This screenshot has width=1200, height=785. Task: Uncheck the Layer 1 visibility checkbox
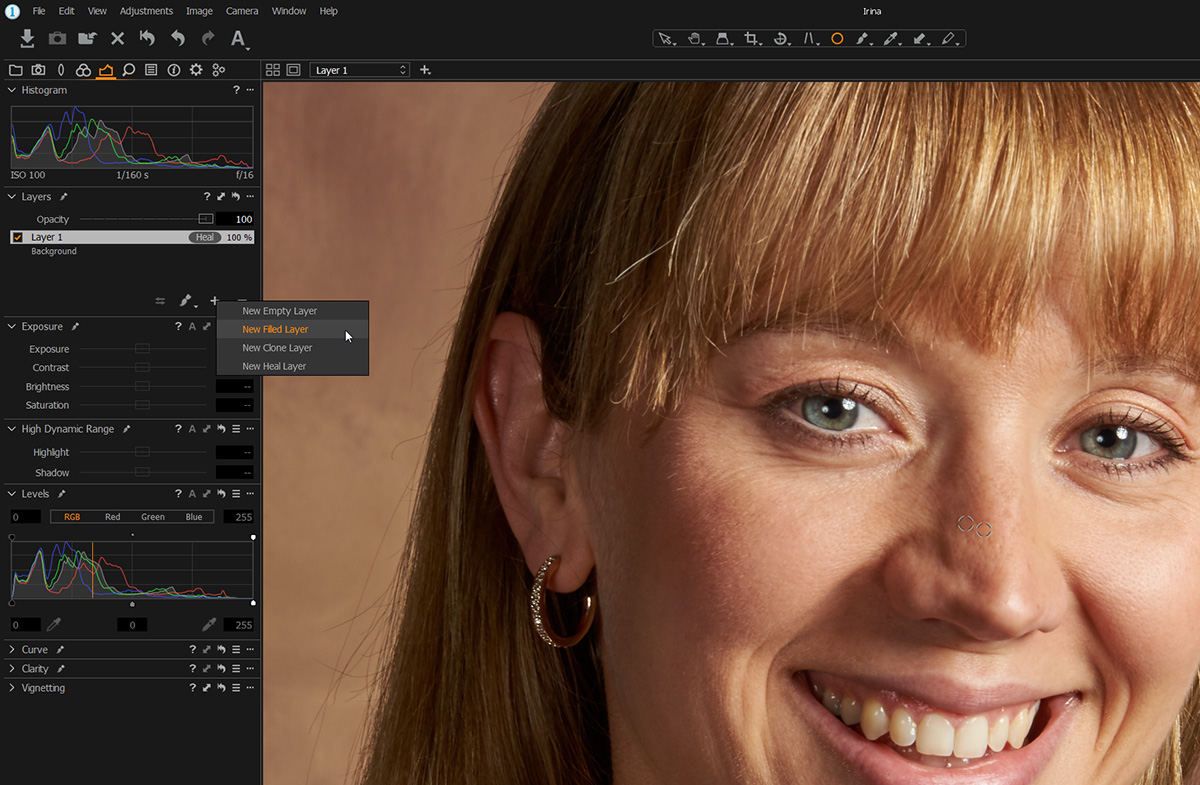click(x=18, y=237)
